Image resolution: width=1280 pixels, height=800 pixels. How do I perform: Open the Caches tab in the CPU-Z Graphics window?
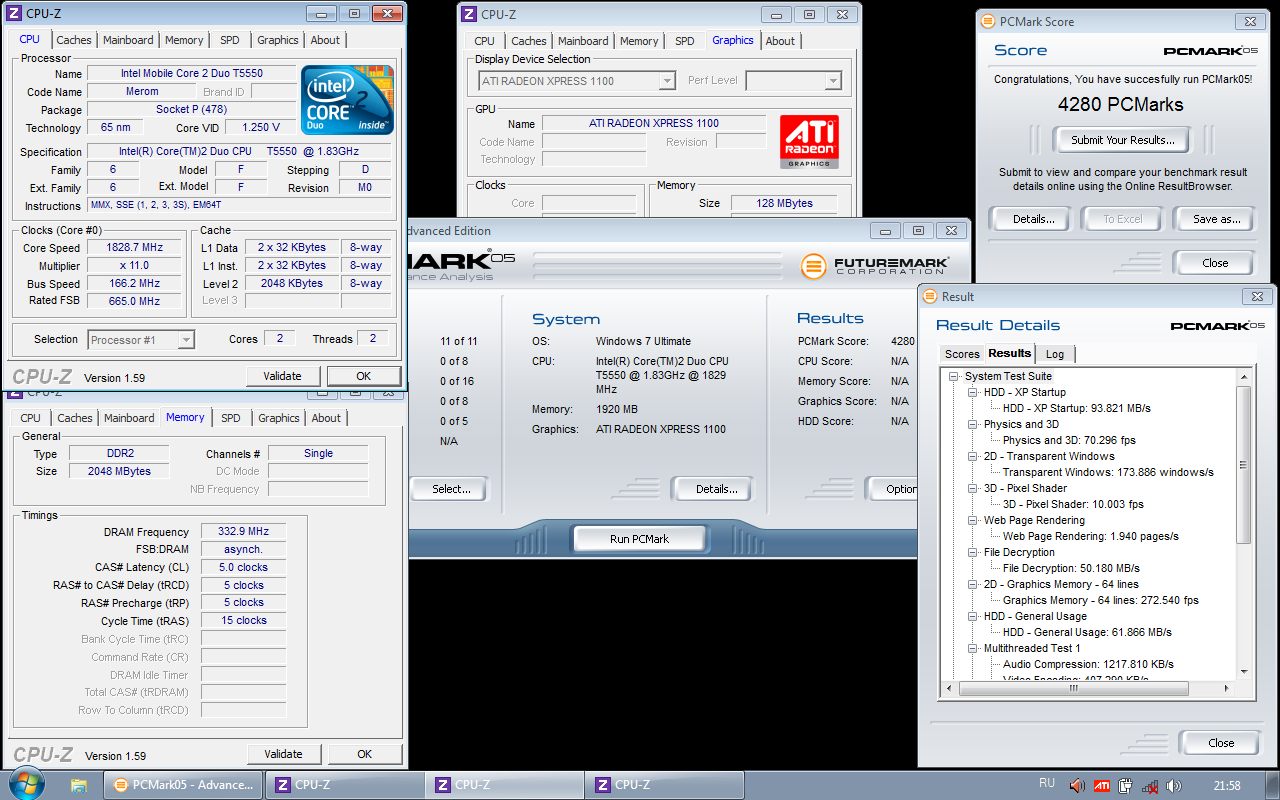(x=529, y=41)
